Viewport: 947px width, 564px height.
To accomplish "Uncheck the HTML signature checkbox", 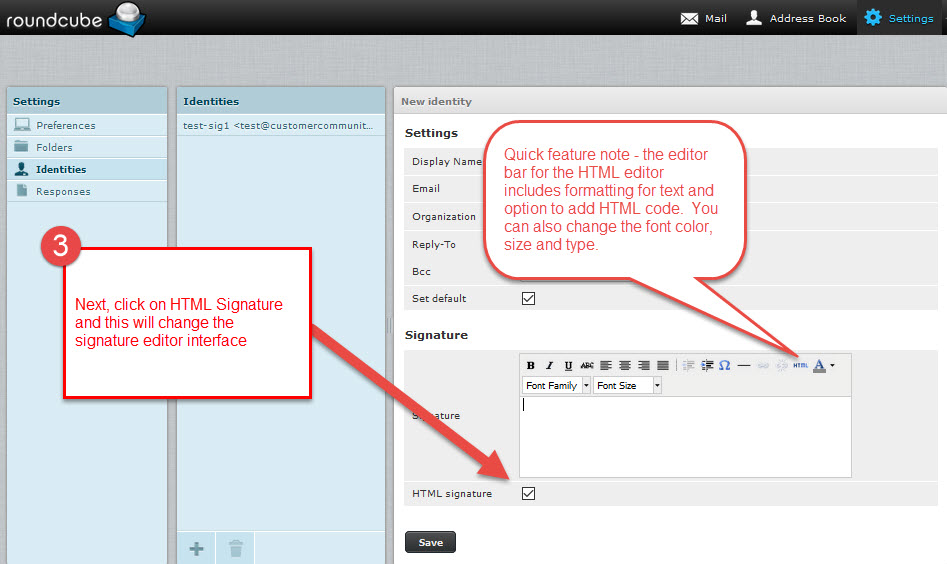I will [529, 493].
